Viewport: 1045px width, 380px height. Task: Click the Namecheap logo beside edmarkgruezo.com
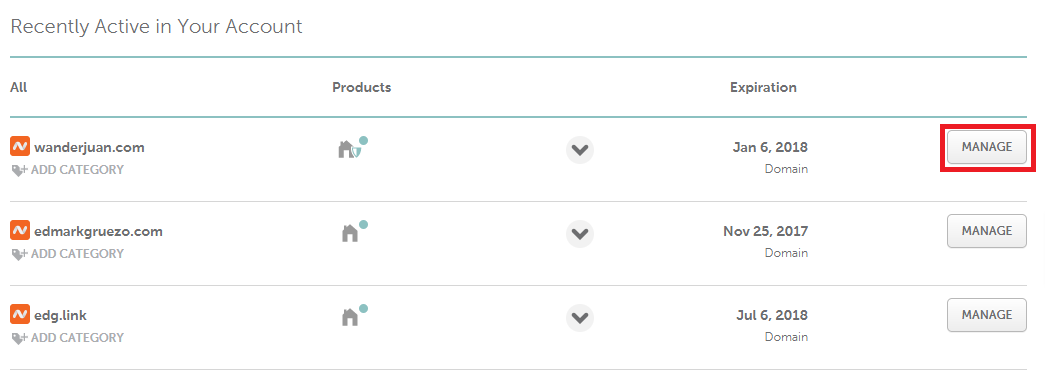point(20,231)
